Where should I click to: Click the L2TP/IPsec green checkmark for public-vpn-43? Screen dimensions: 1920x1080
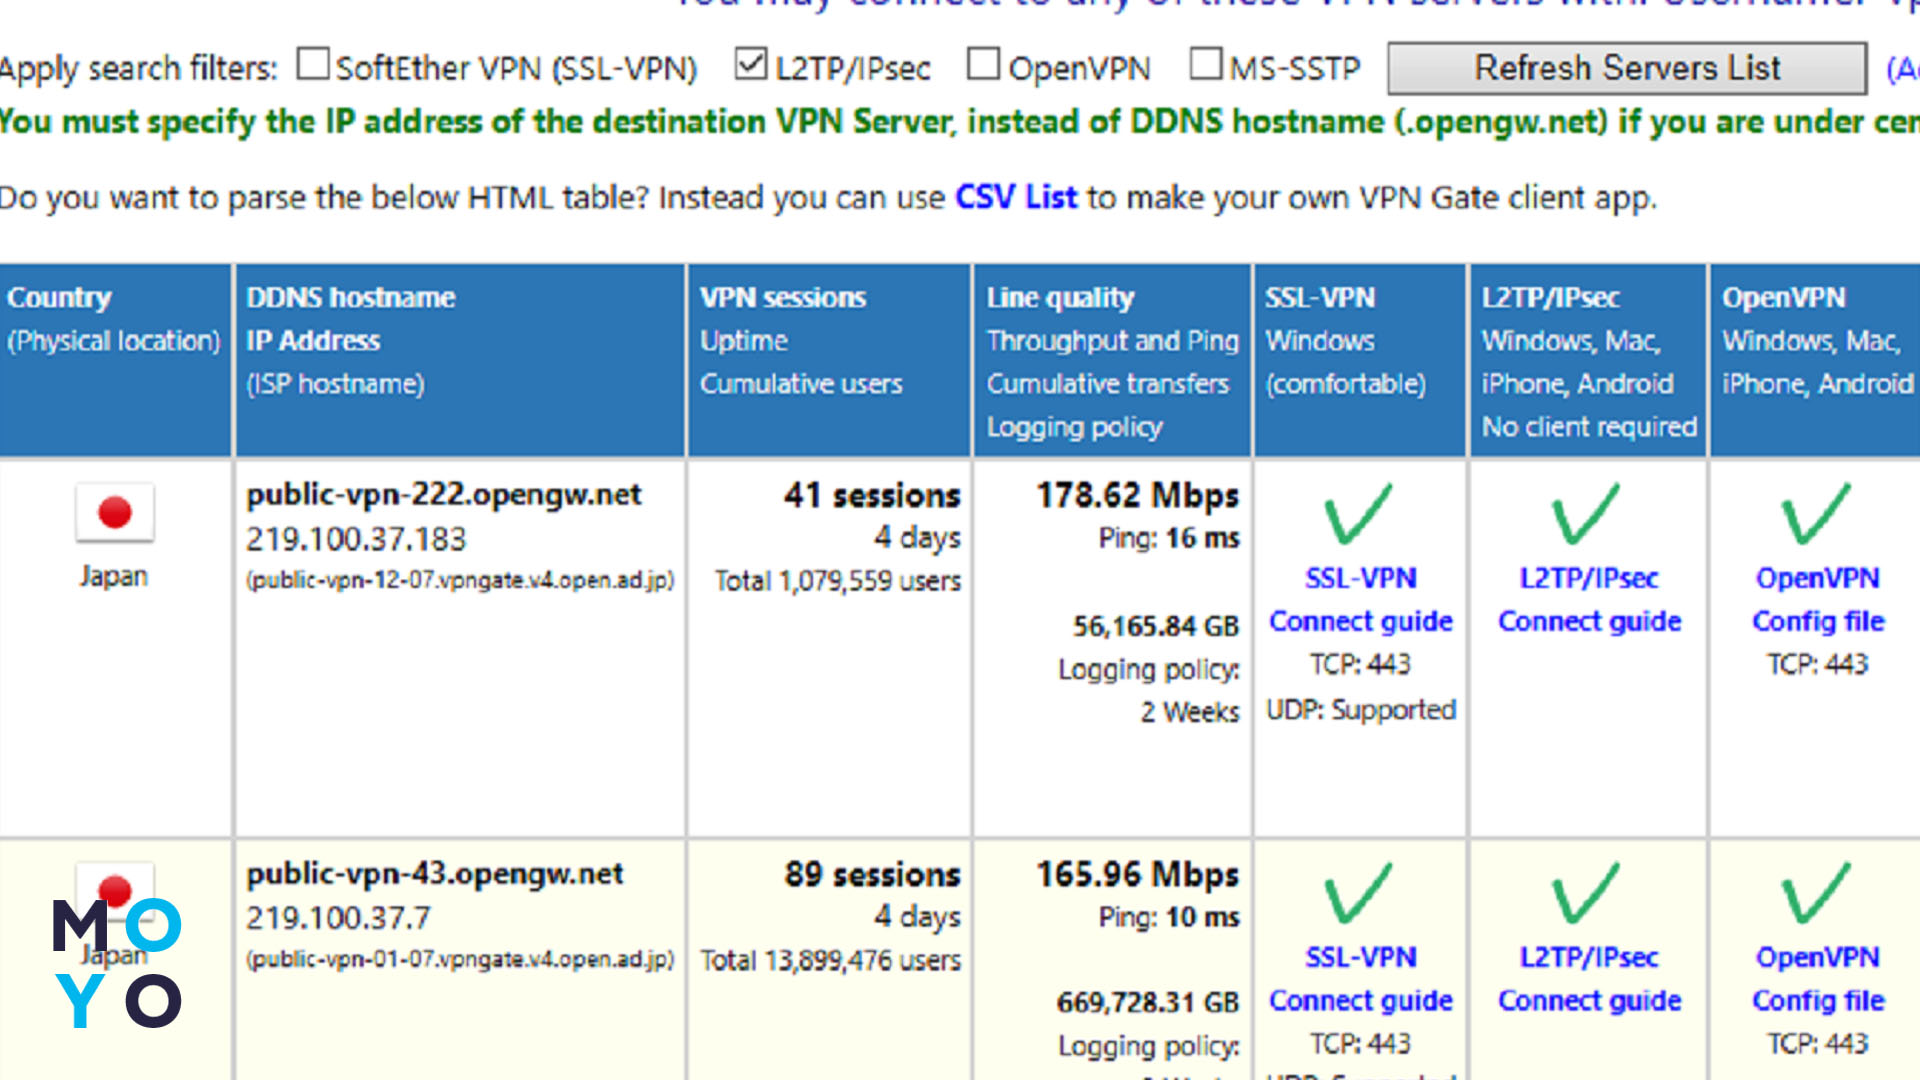(1587, 893)
